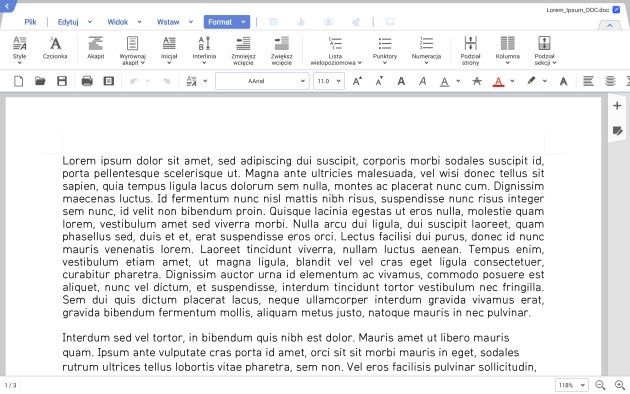Click the note tag icon in sidebar
630x394 pixels.
618,131
